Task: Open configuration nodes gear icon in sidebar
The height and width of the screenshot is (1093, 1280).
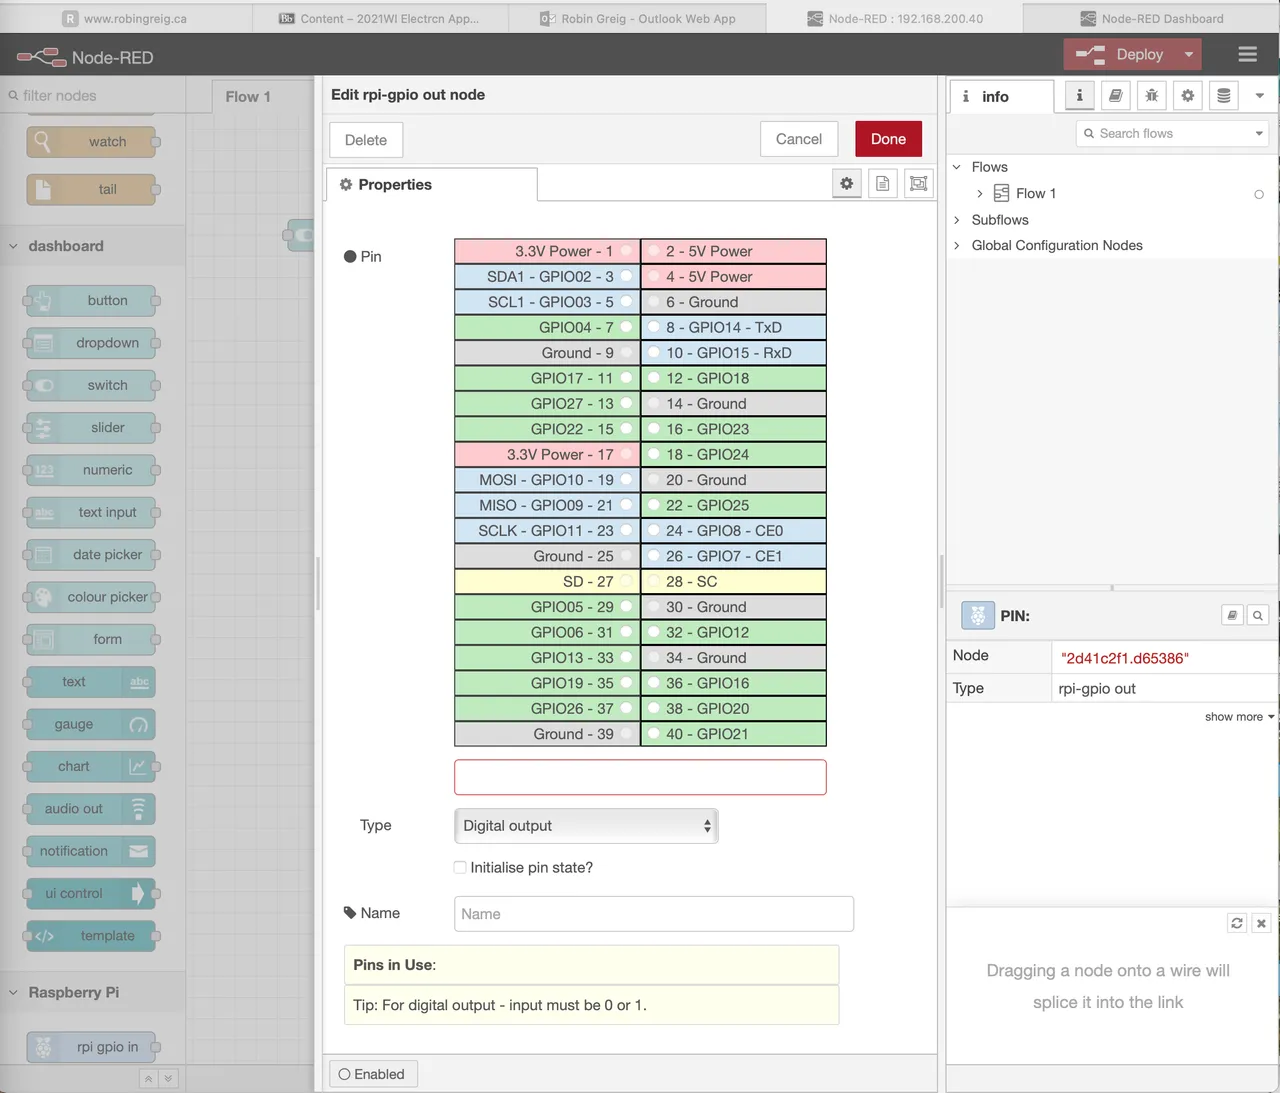Action: 1187,96
